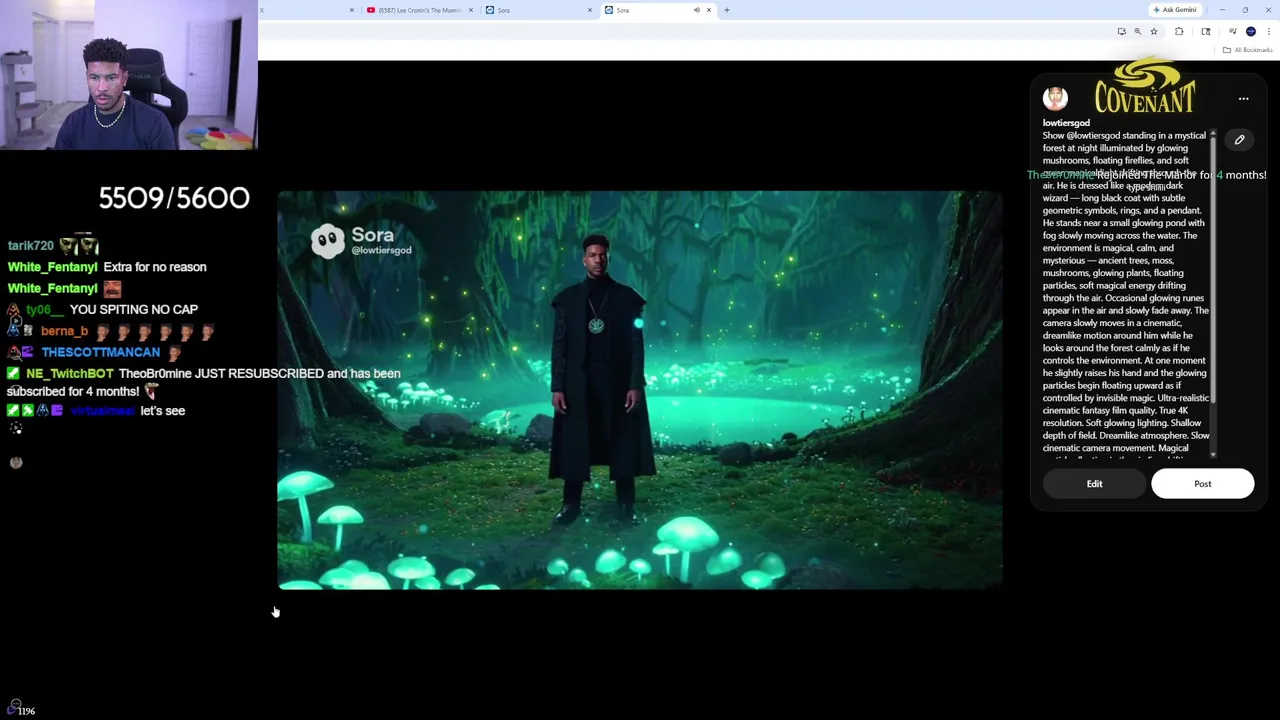Viewport: 1280px width, 720px height.
Task: Click the Edit button under the prompt
Action: click(x=1094, y=484)
